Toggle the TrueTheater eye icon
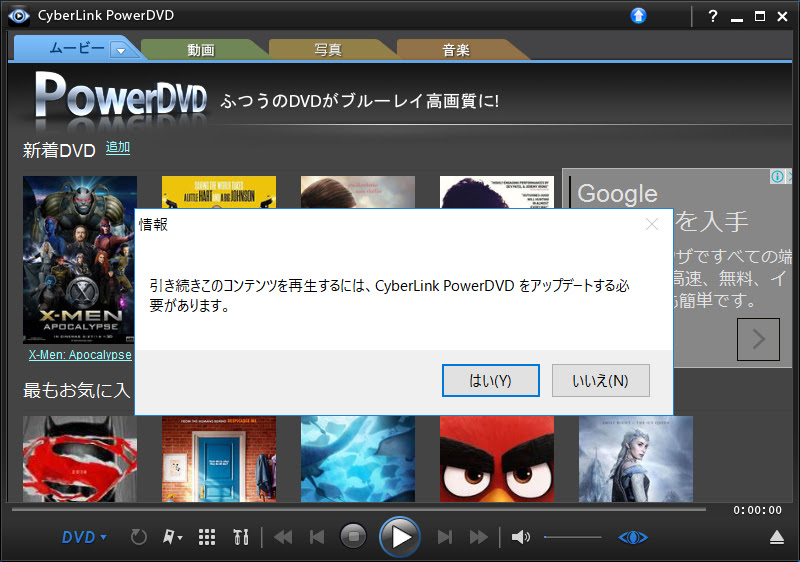 coord(633,538)
